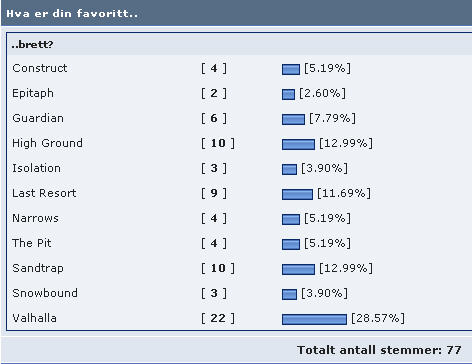The width and height of the screenshot is (472, 364).
Task: Click the Valhalla vote count 22
Action: pos(218,318)
